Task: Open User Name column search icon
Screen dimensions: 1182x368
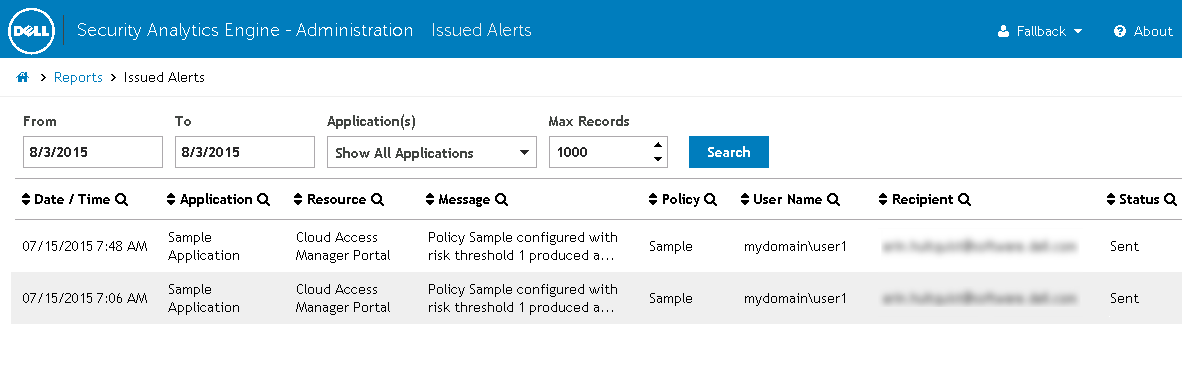Action: pos(833,200)
